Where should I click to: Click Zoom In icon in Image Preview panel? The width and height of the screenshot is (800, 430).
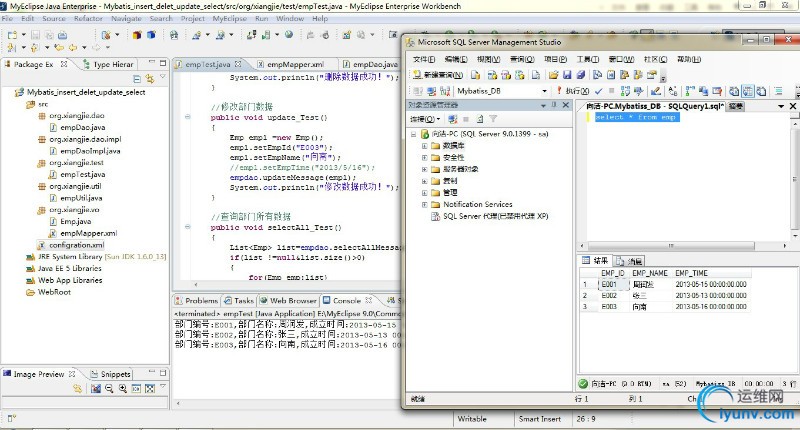pyautogui.click(x=123, y=389)
